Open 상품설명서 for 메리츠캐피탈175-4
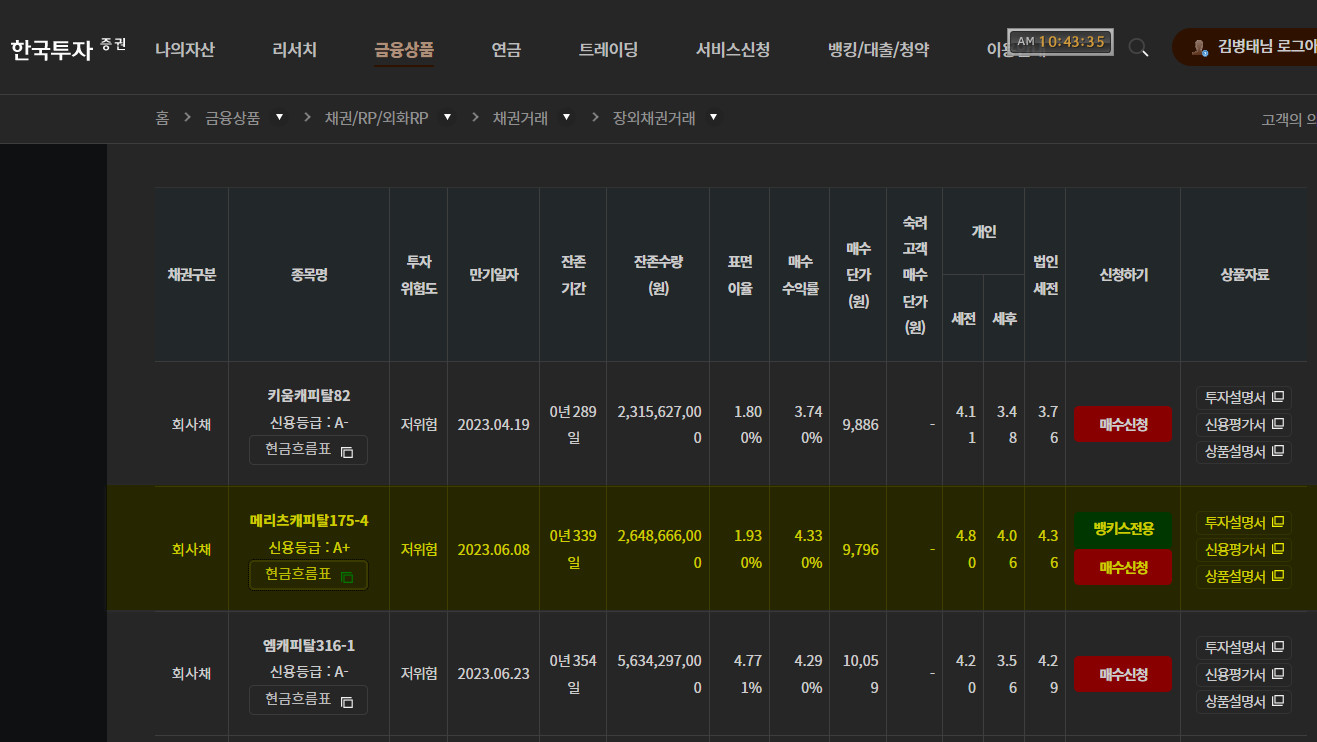1317x742 pixels. (1244, 576)
